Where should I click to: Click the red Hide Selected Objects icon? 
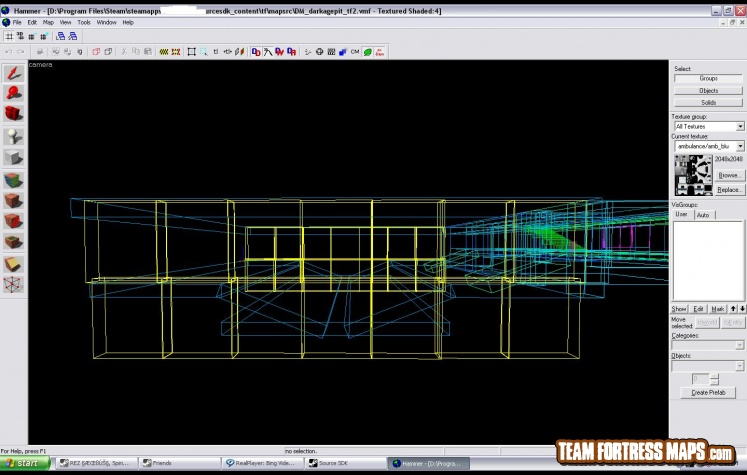96,52
